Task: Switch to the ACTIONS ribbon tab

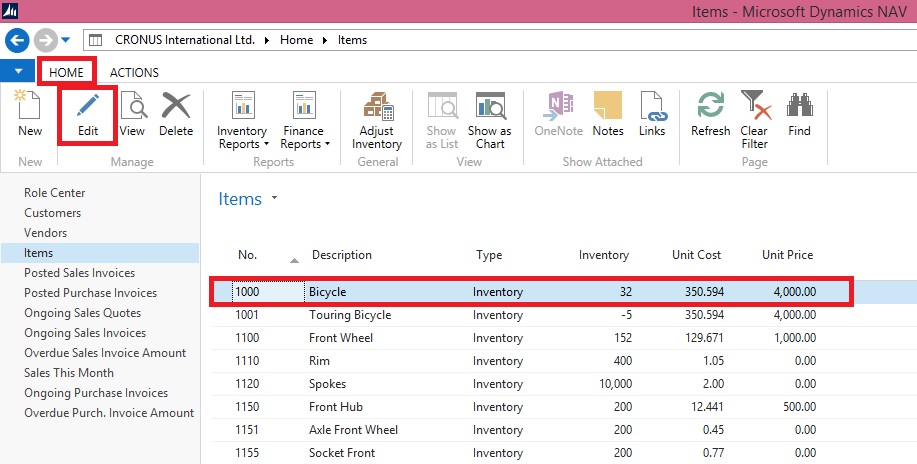Action: (134, 72)
